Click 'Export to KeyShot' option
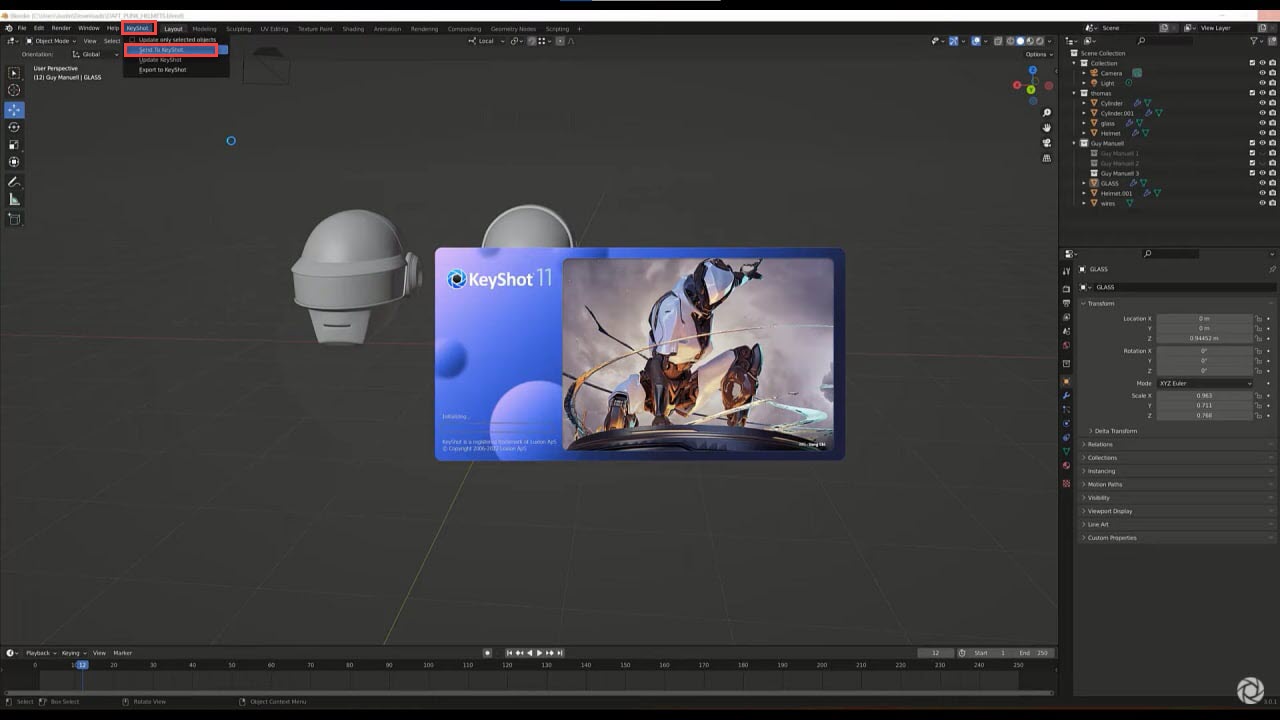1280x720 pixels. pos(162,70)
